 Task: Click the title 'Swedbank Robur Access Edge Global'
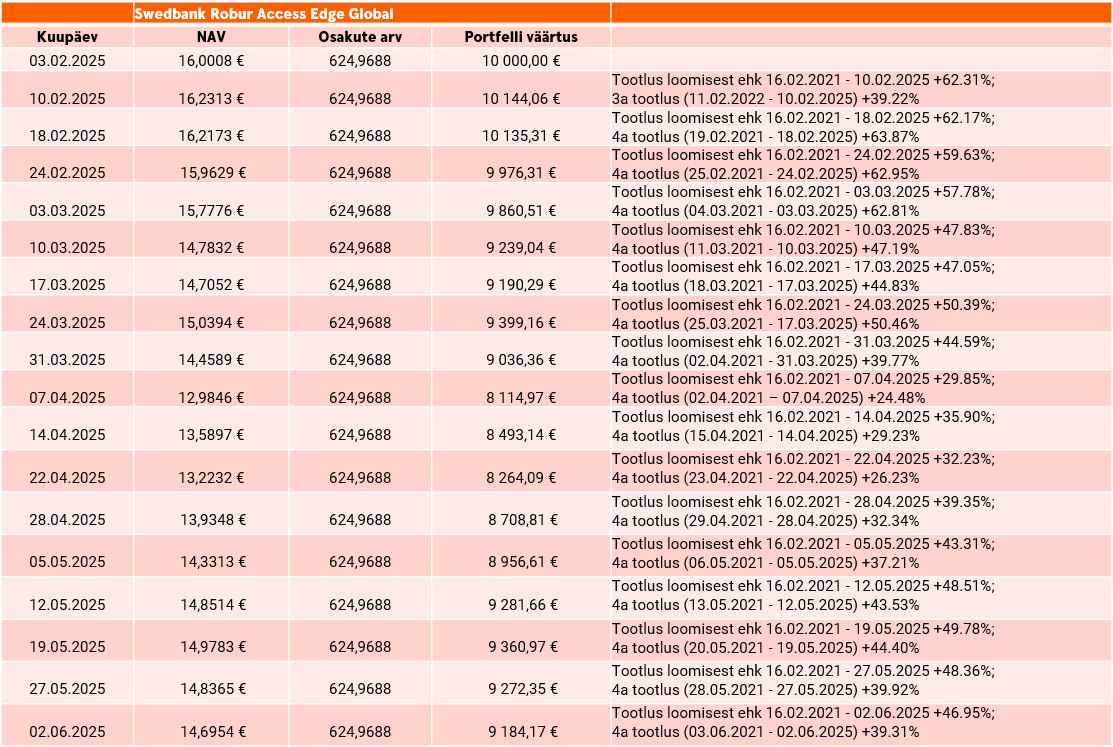pyautogui.click(x=263, y=13)
